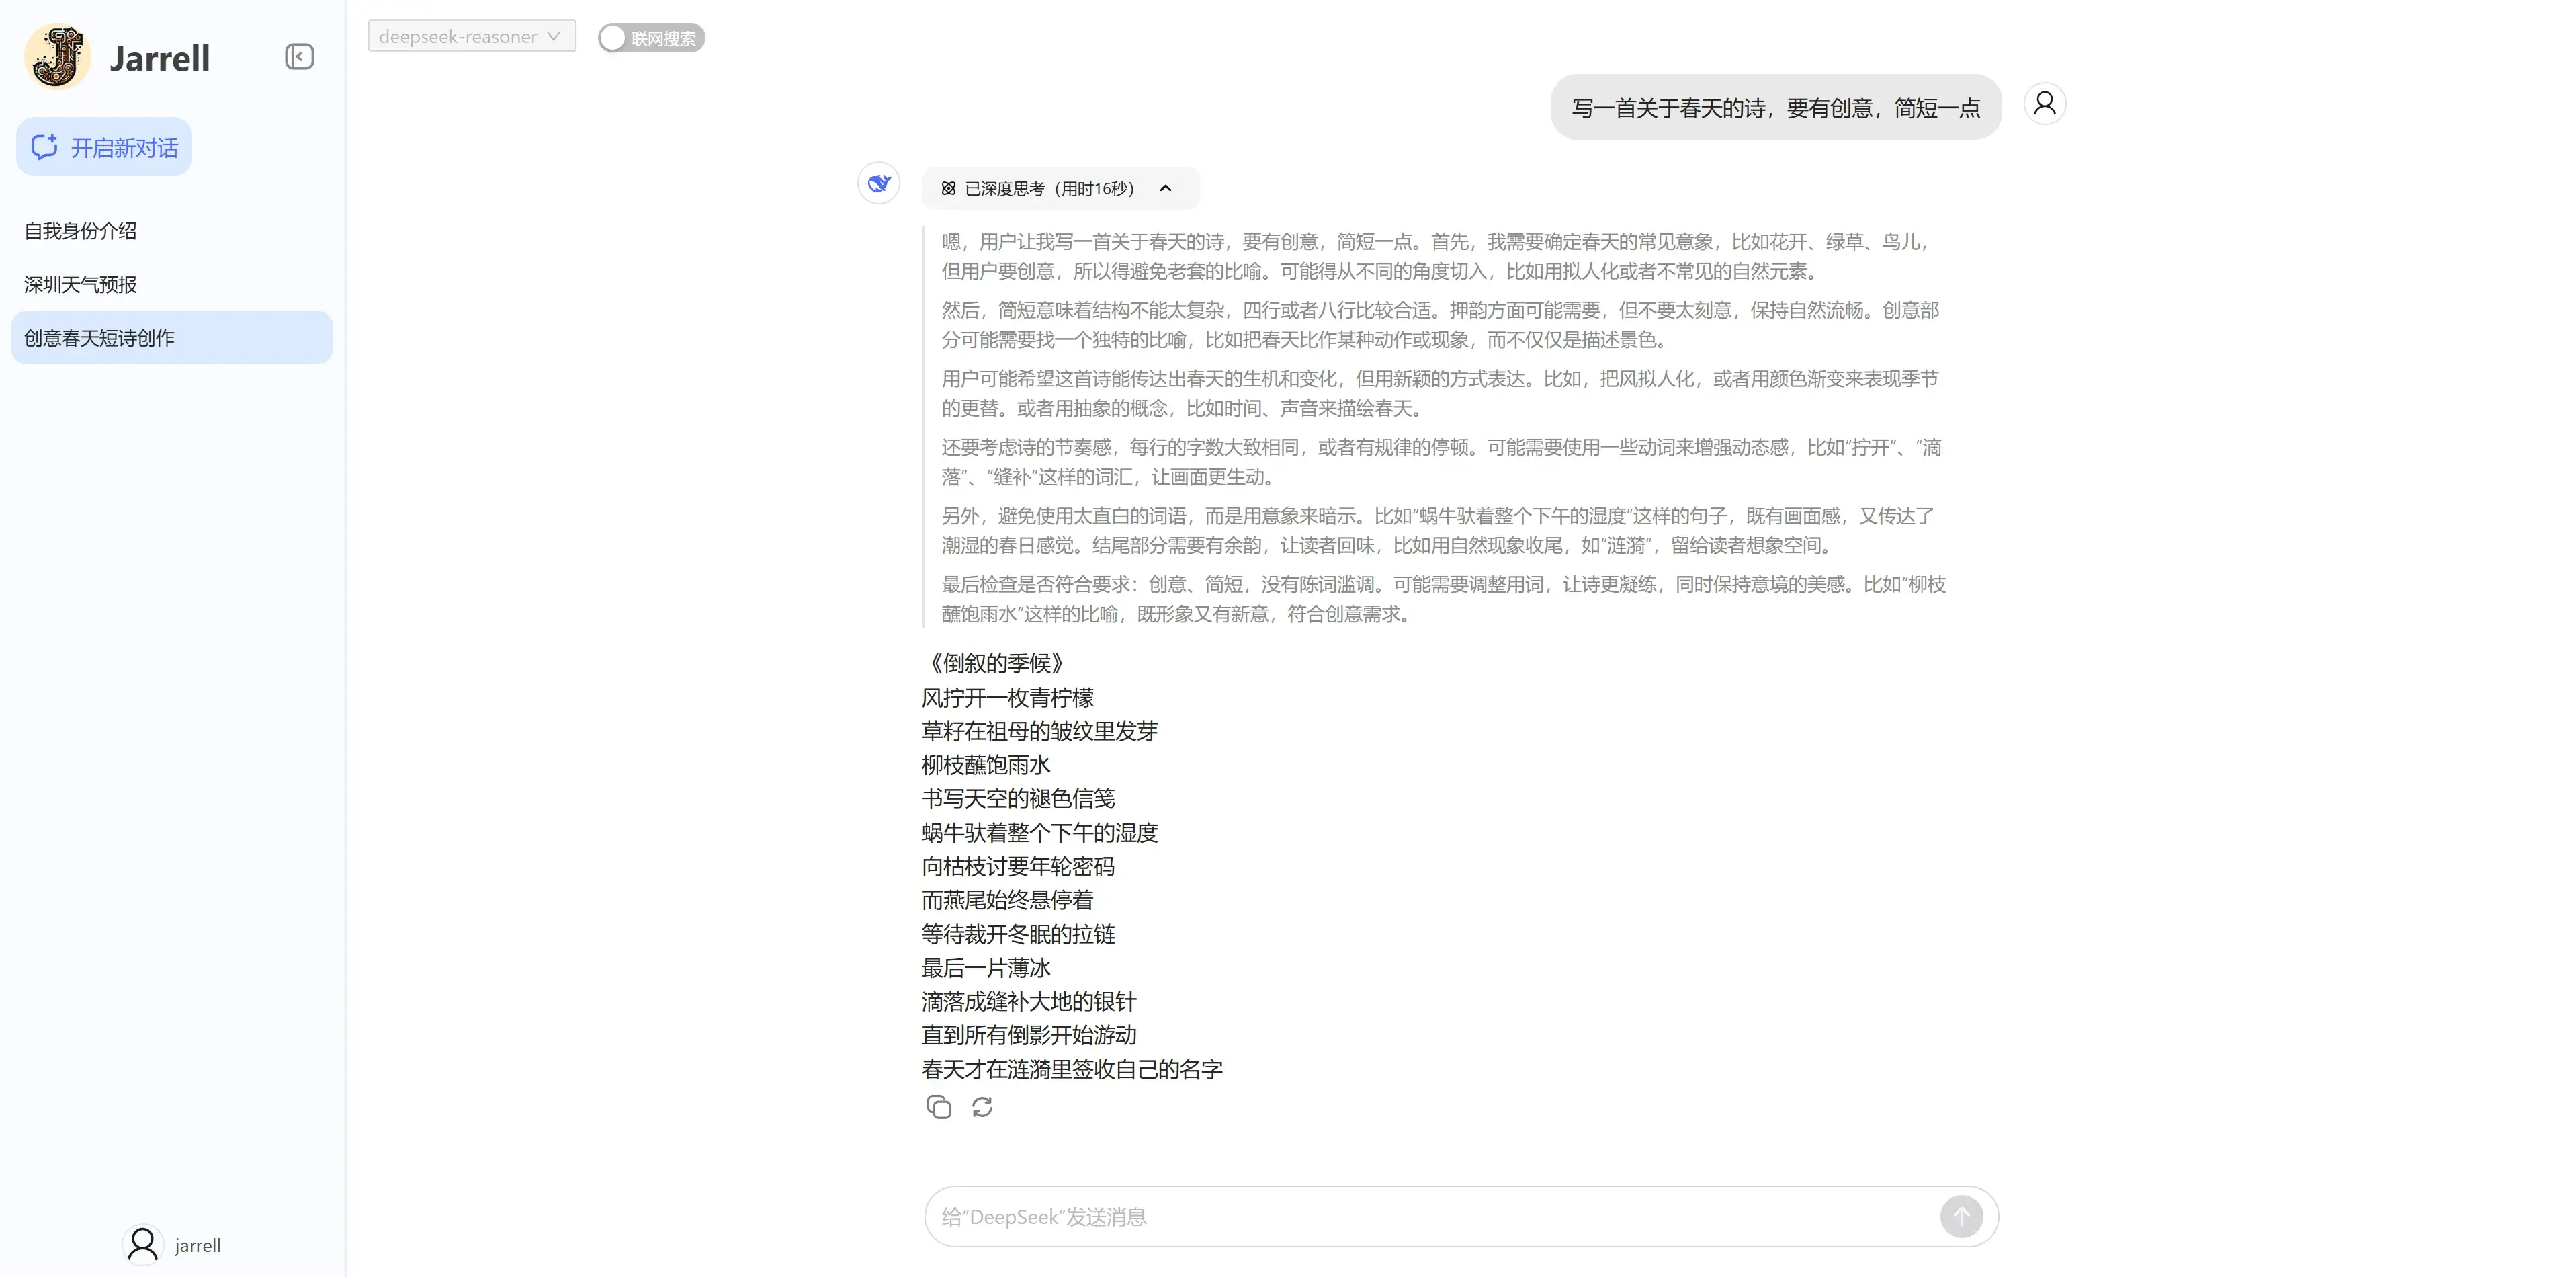Click the jarrell username label

click(x=198, y=1246)
